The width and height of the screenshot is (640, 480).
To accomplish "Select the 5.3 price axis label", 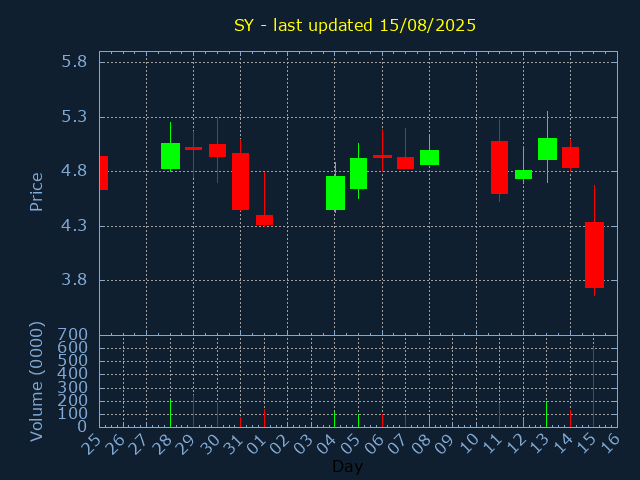I will click(x=74, y=117).
